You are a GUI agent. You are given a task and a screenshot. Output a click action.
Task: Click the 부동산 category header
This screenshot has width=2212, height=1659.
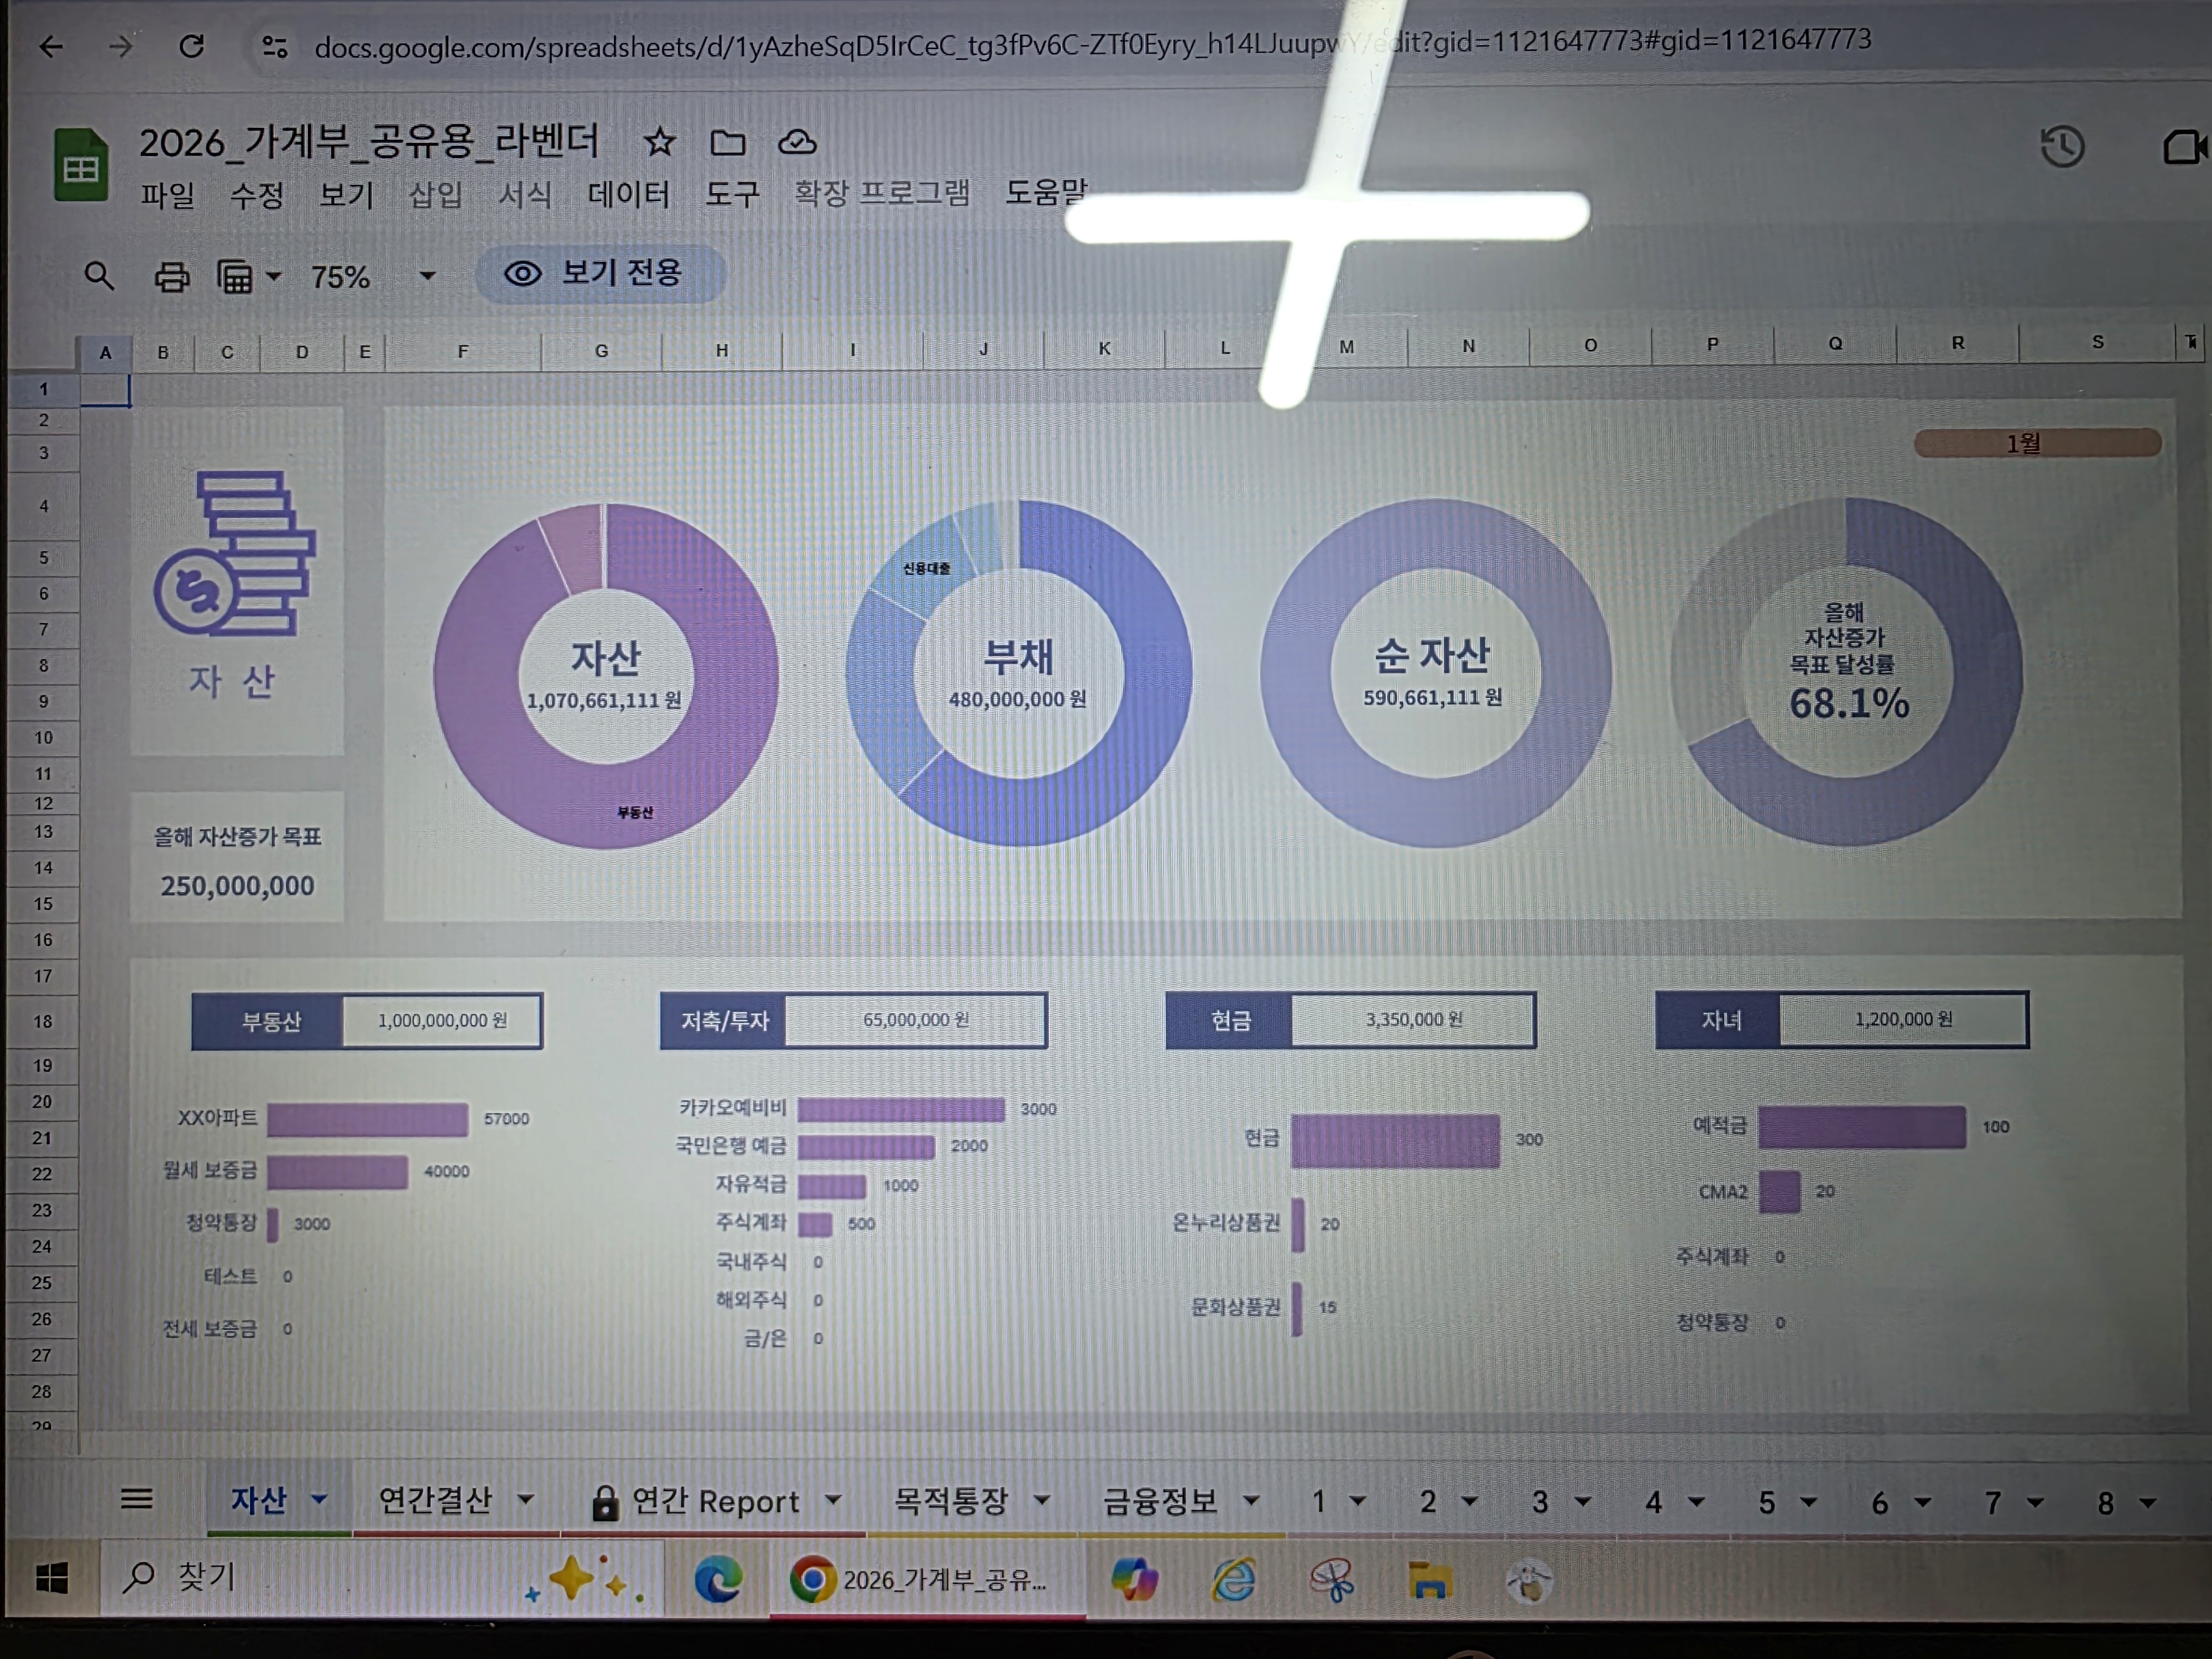(x=268, y=1021)
